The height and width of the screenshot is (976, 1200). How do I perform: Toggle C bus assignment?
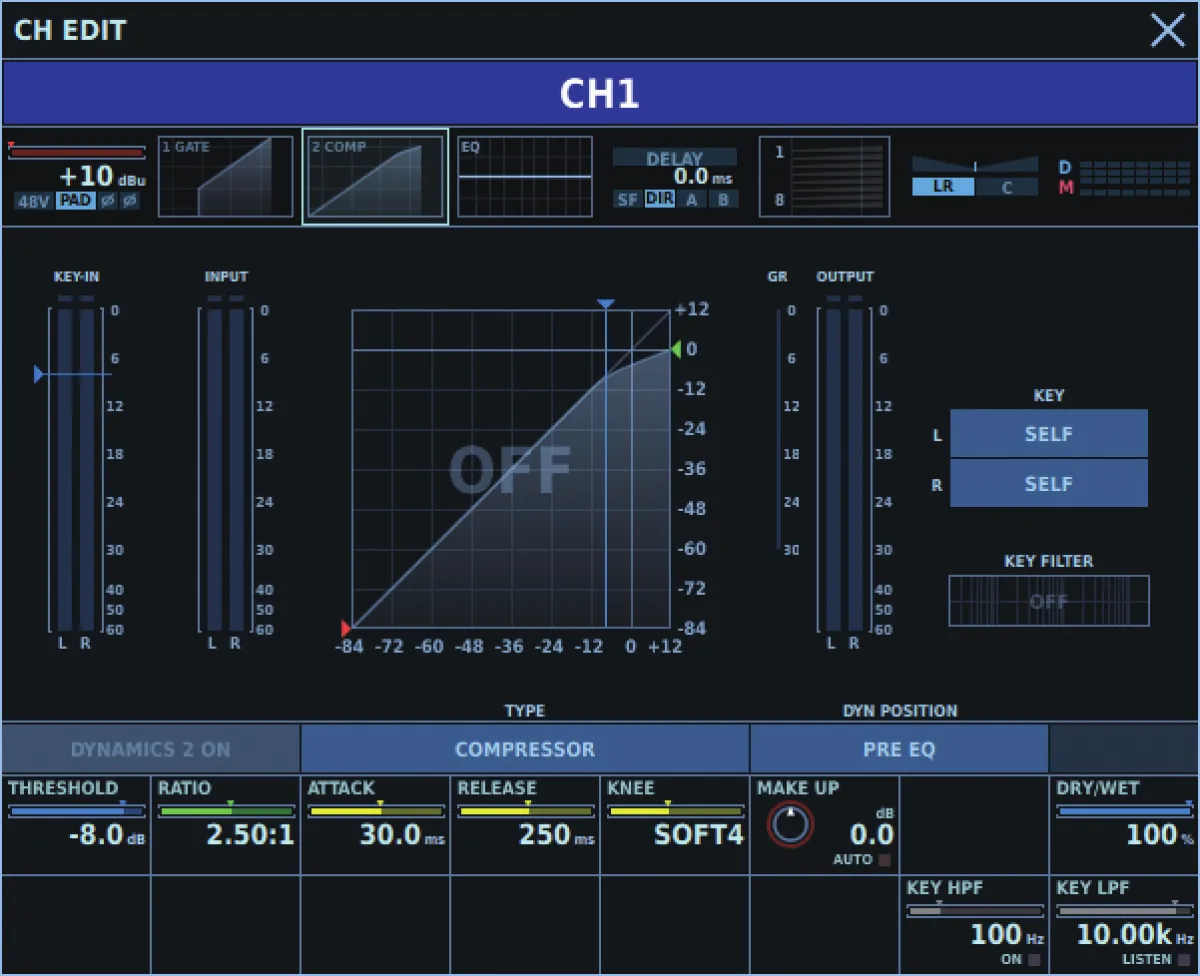tap(1007, 187)
